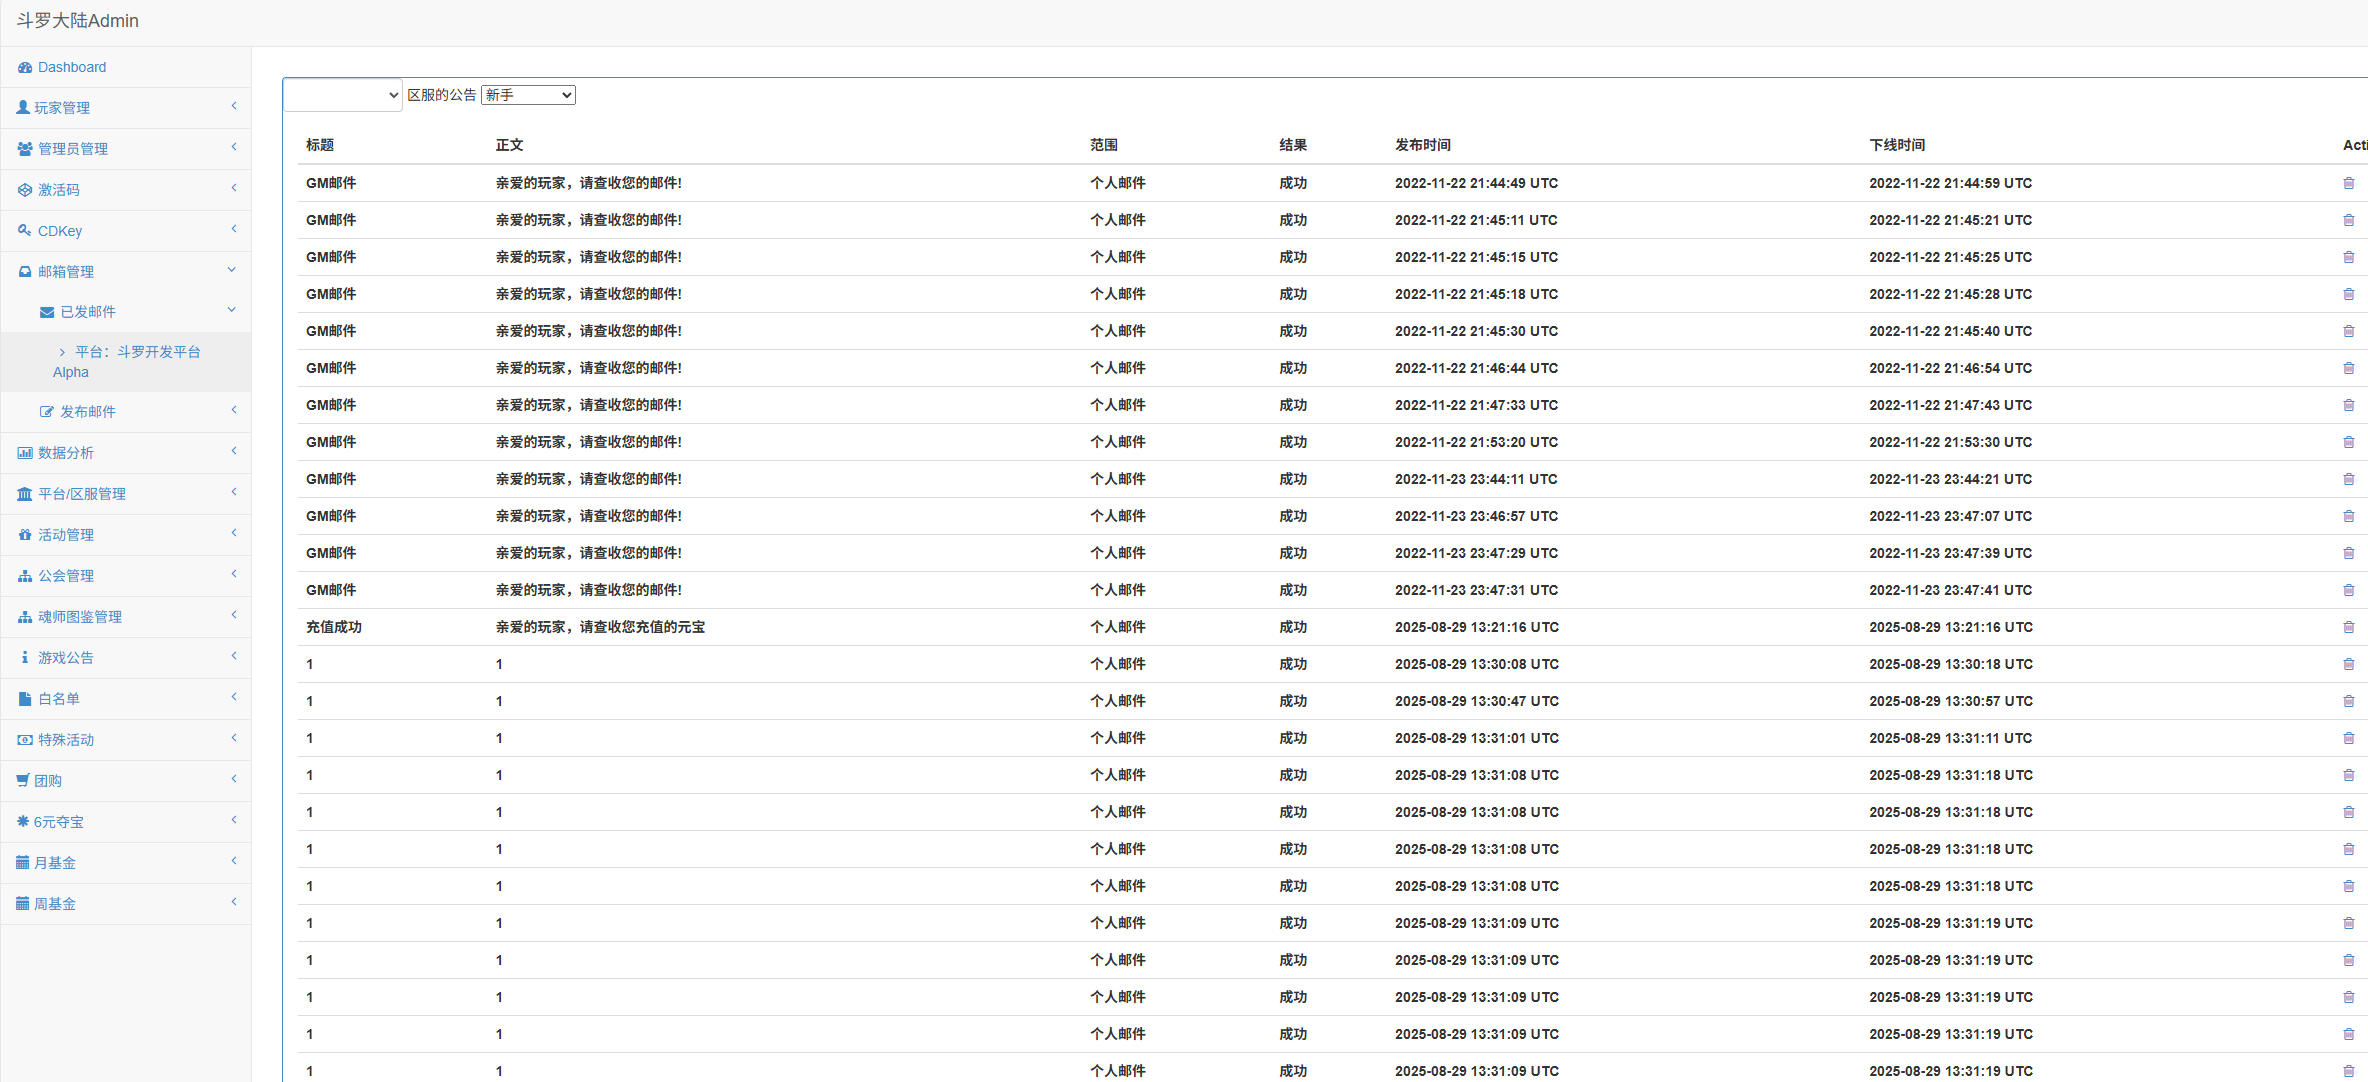Click the 发布邮件 edit icon
The width and height of the screenshot is (2368, 1082).
(x=47, y=412)
